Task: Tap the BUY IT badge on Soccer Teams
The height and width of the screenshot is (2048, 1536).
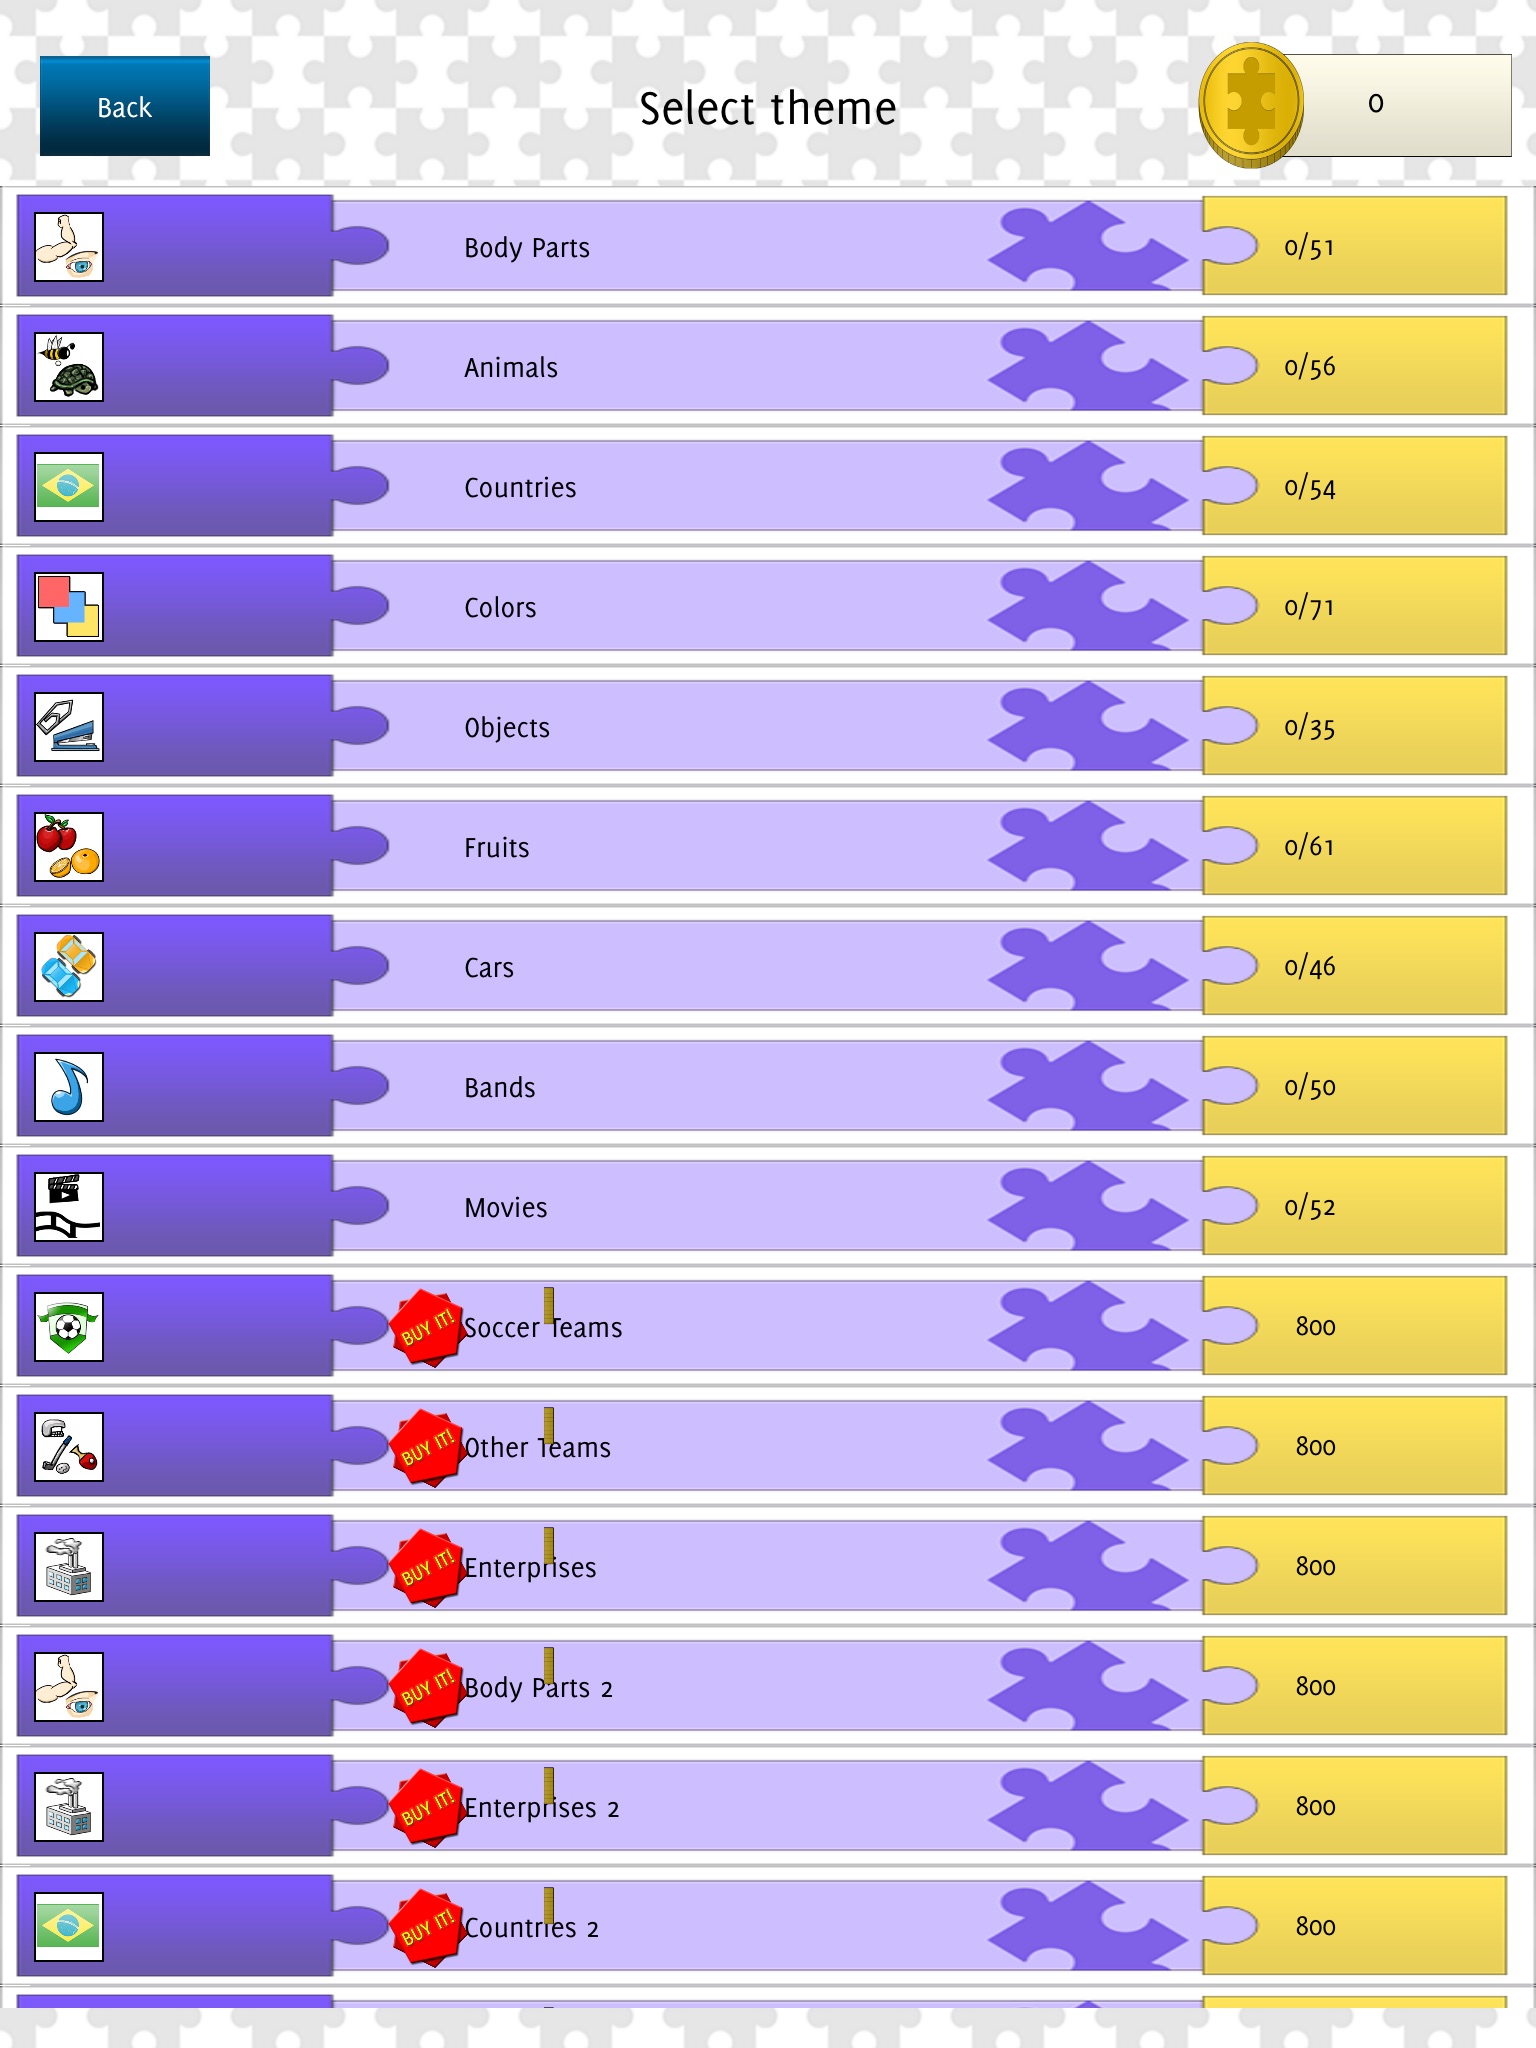Action: point(427,1328)
